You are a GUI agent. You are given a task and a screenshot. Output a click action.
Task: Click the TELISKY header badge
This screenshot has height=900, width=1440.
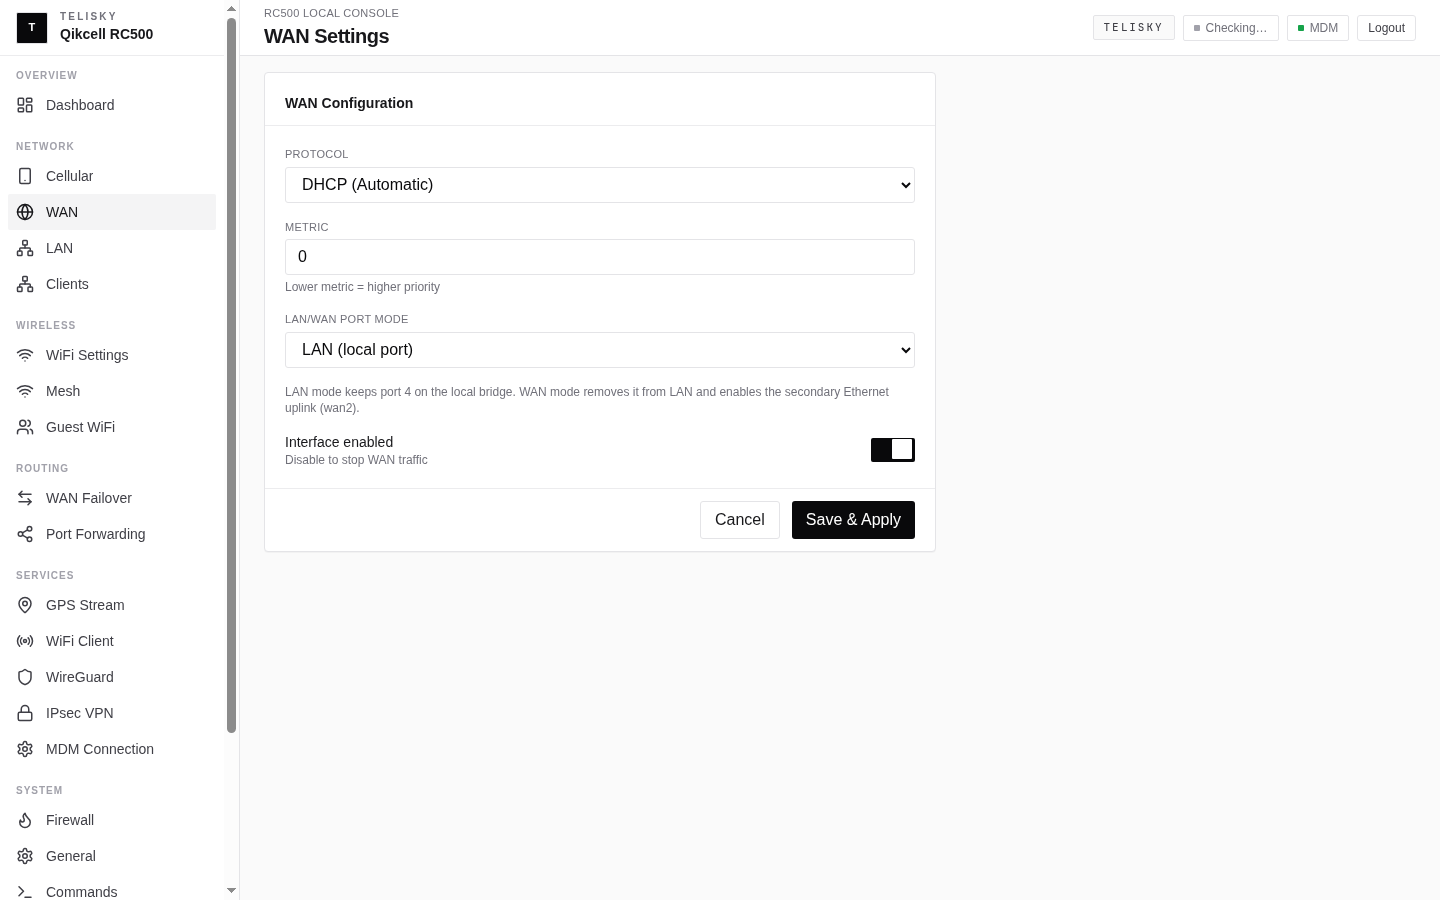click(1133, 28)
